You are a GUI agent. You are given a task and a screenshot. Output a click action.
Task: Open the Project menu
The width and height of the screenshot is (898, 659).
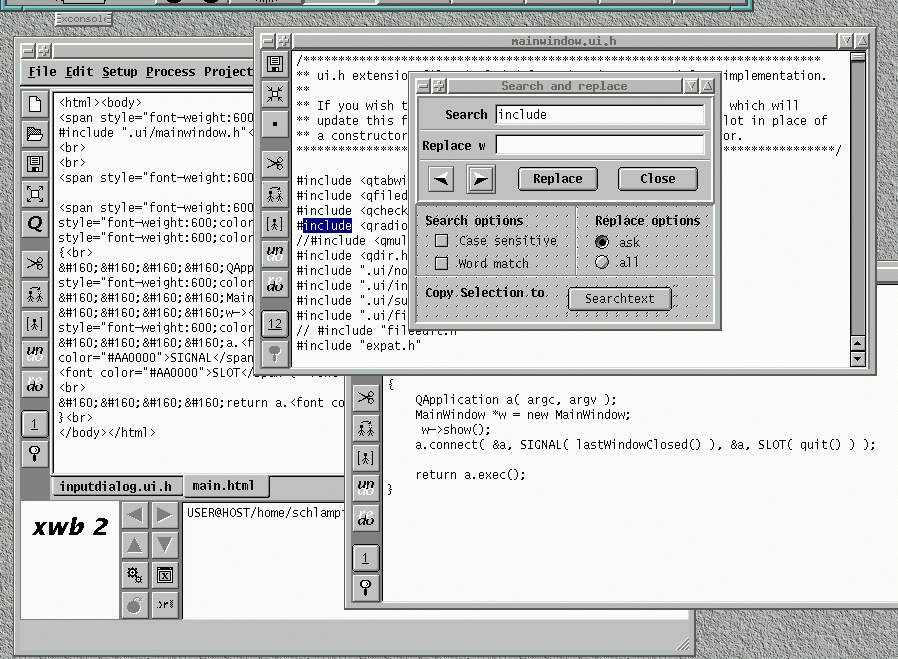[229, 72]
